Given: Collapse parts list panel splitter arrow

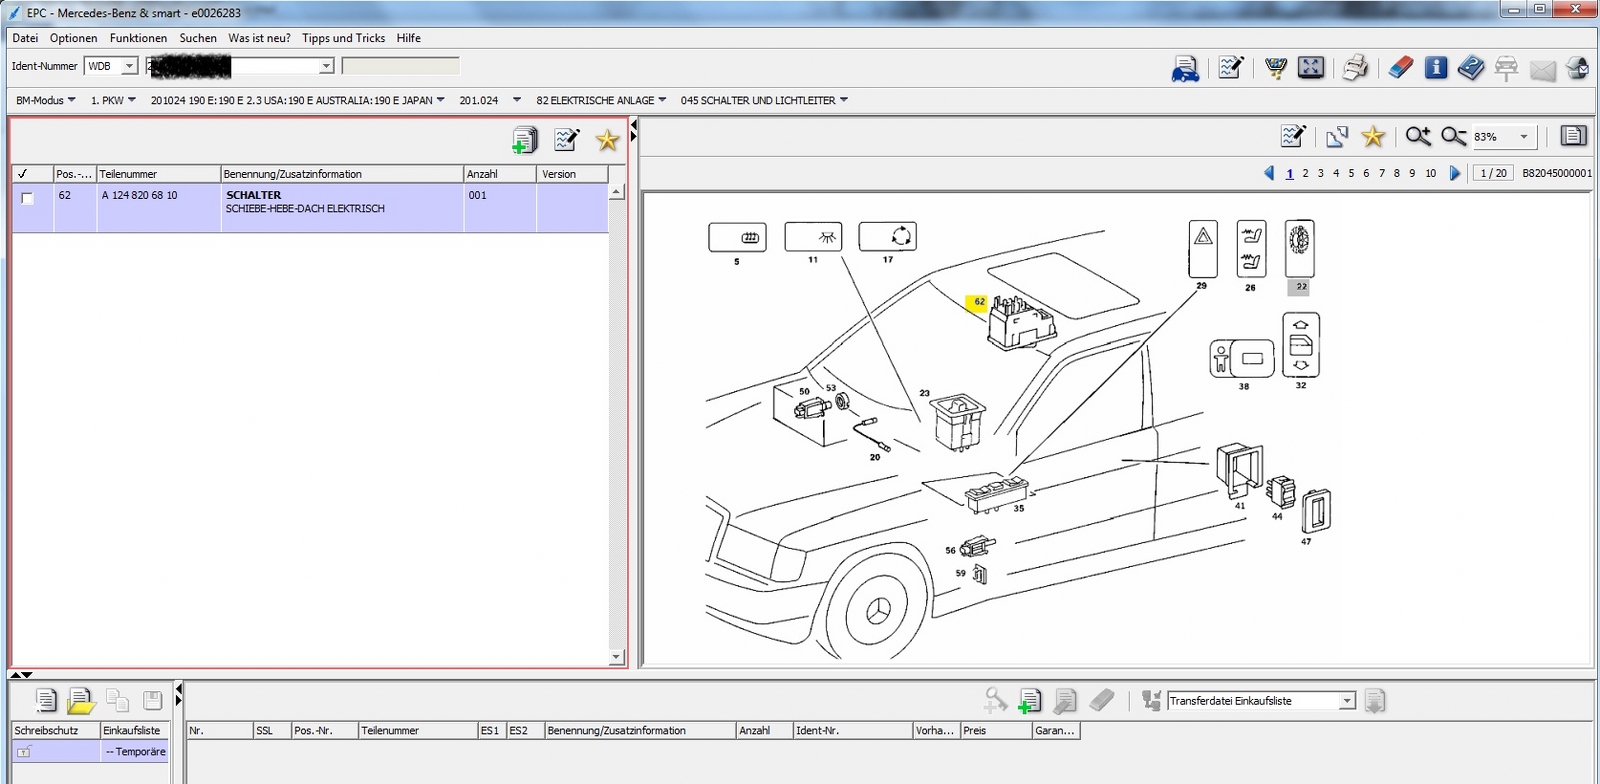Looking at the screenshot, I should [634, 125].
